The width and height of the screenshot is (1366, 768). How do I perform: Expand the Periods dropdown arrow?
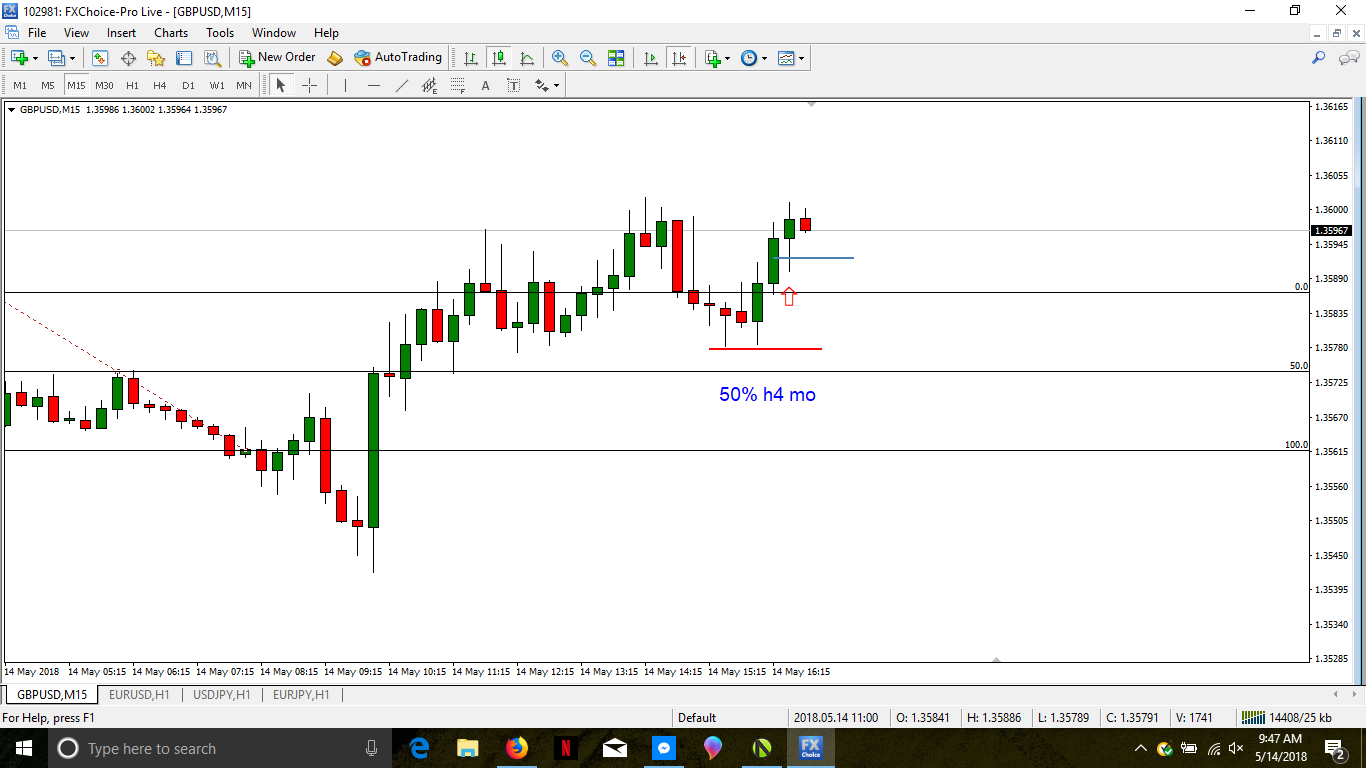764,58
